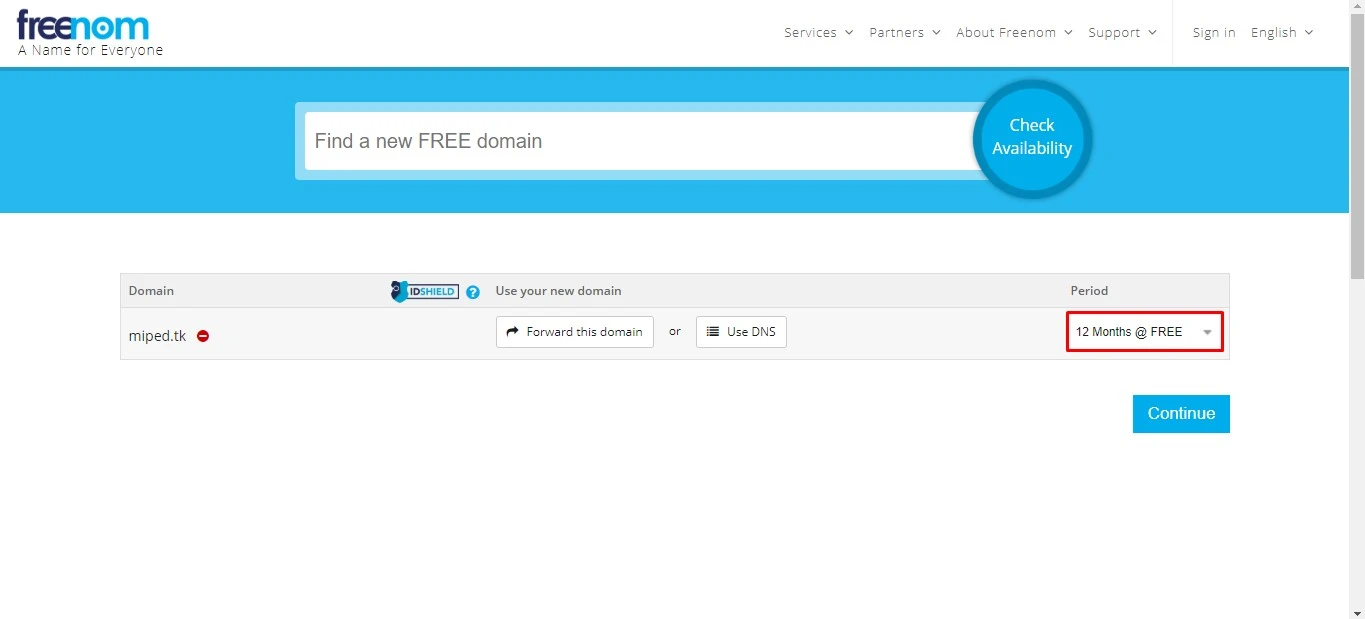Click the Use your new domain header
1365x619 pixels.
coord(558,291)
